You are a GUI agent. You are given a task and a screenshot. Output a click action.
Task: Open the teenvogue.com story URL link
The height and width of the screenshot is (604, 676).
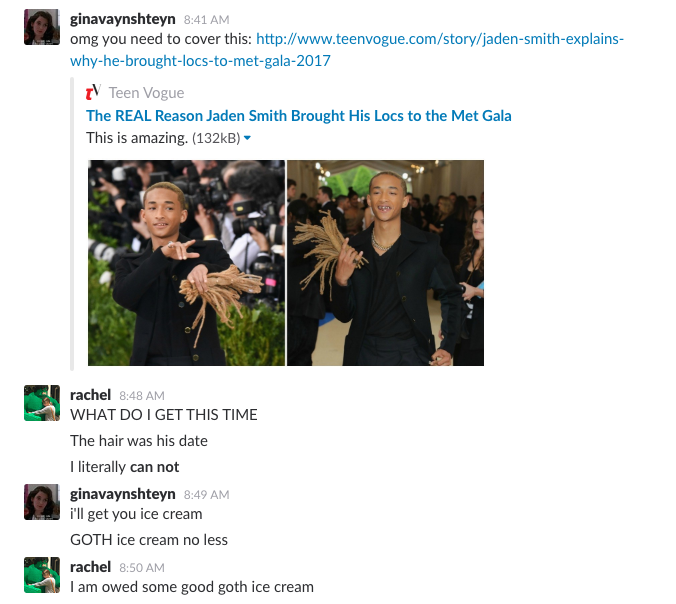coord(347,50)
